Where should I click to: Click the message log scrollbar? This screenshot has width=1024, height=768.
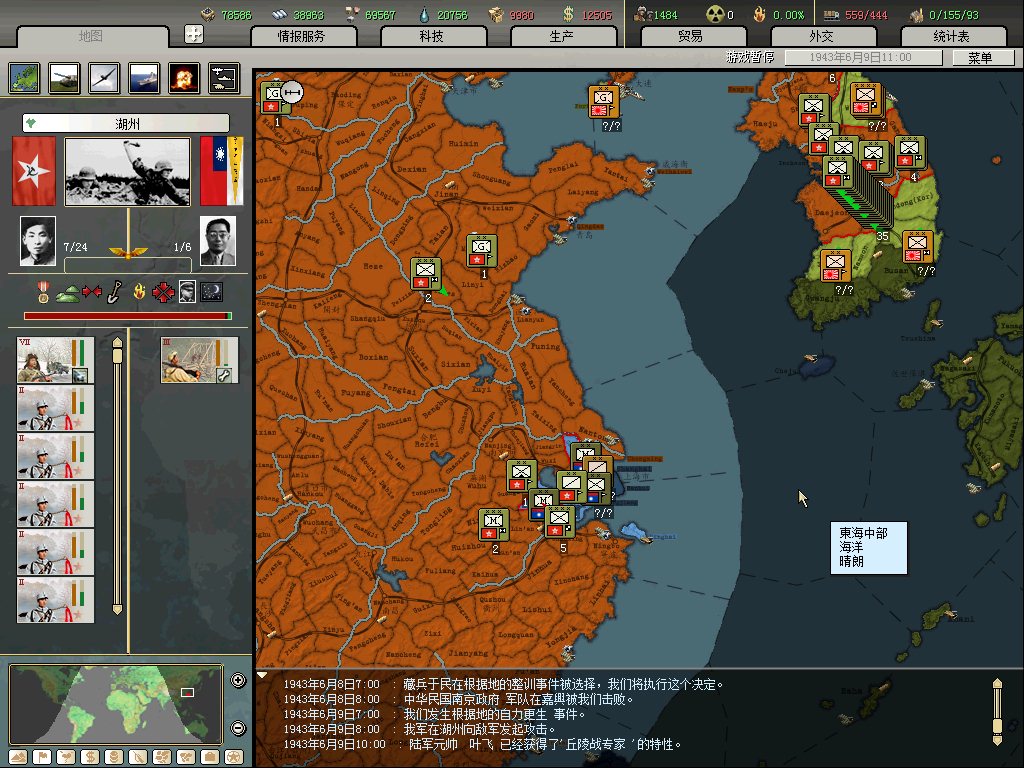pos(996,710)
